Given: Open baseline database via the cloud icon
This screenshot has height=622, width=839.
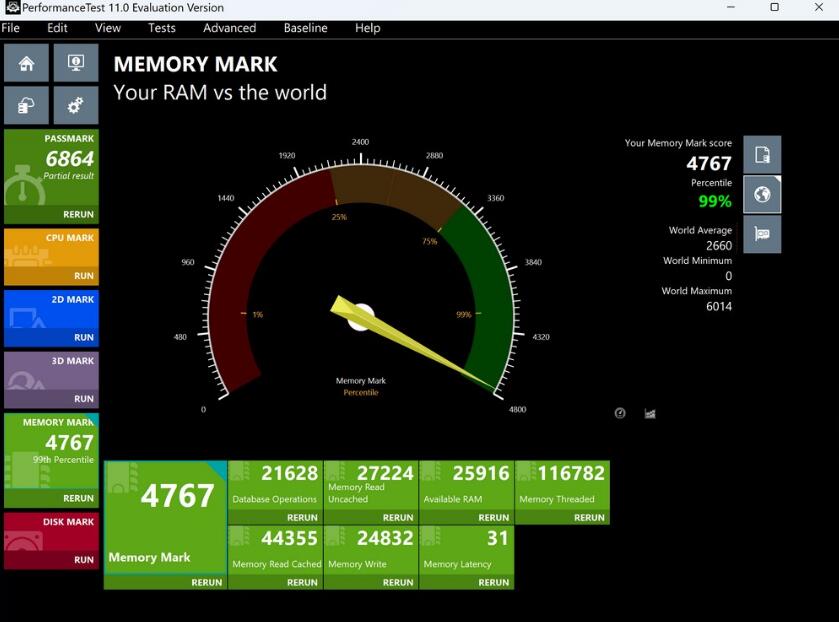Looking at the screenshot, I should [26, 104].
